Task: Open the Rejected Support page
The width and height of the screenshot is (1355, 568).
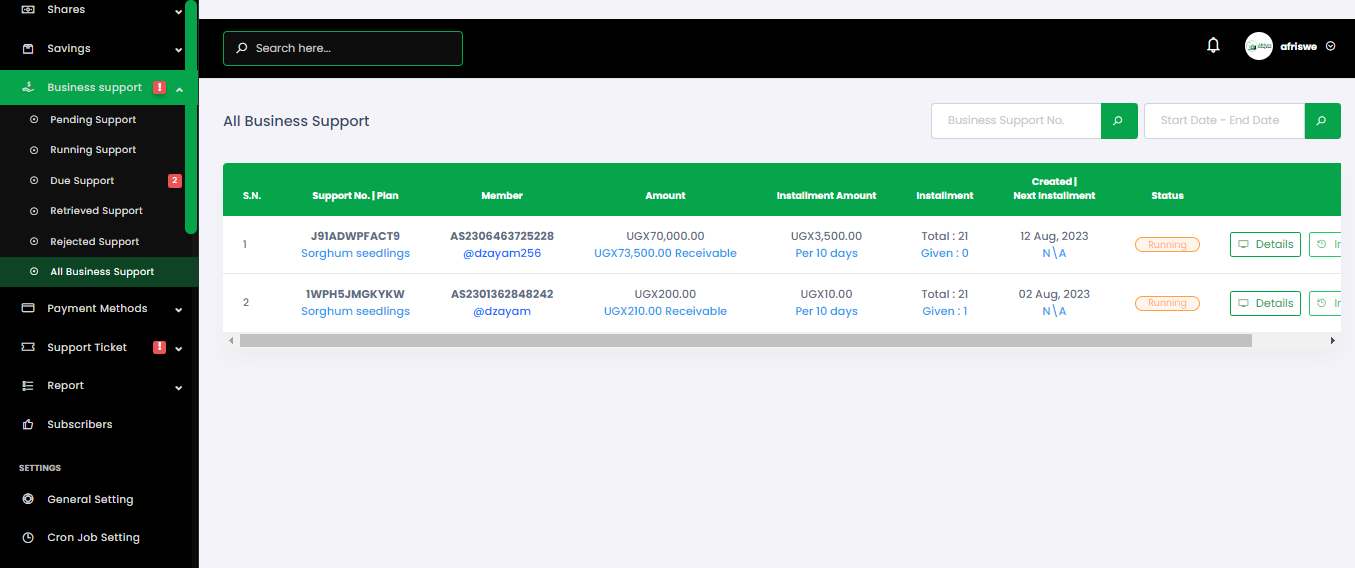Action: coord(94,241)
